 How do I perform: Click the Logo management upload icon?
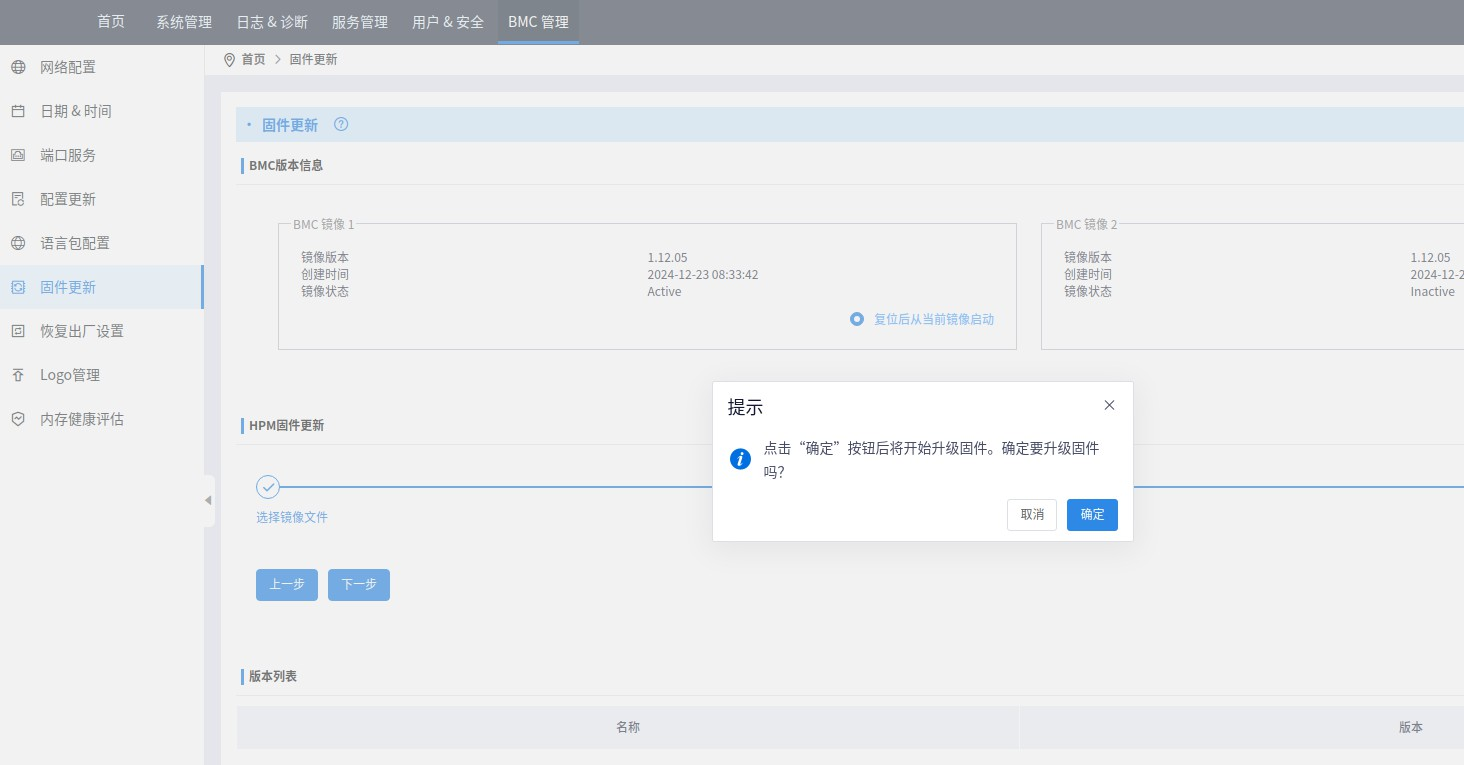click(18, 375)
